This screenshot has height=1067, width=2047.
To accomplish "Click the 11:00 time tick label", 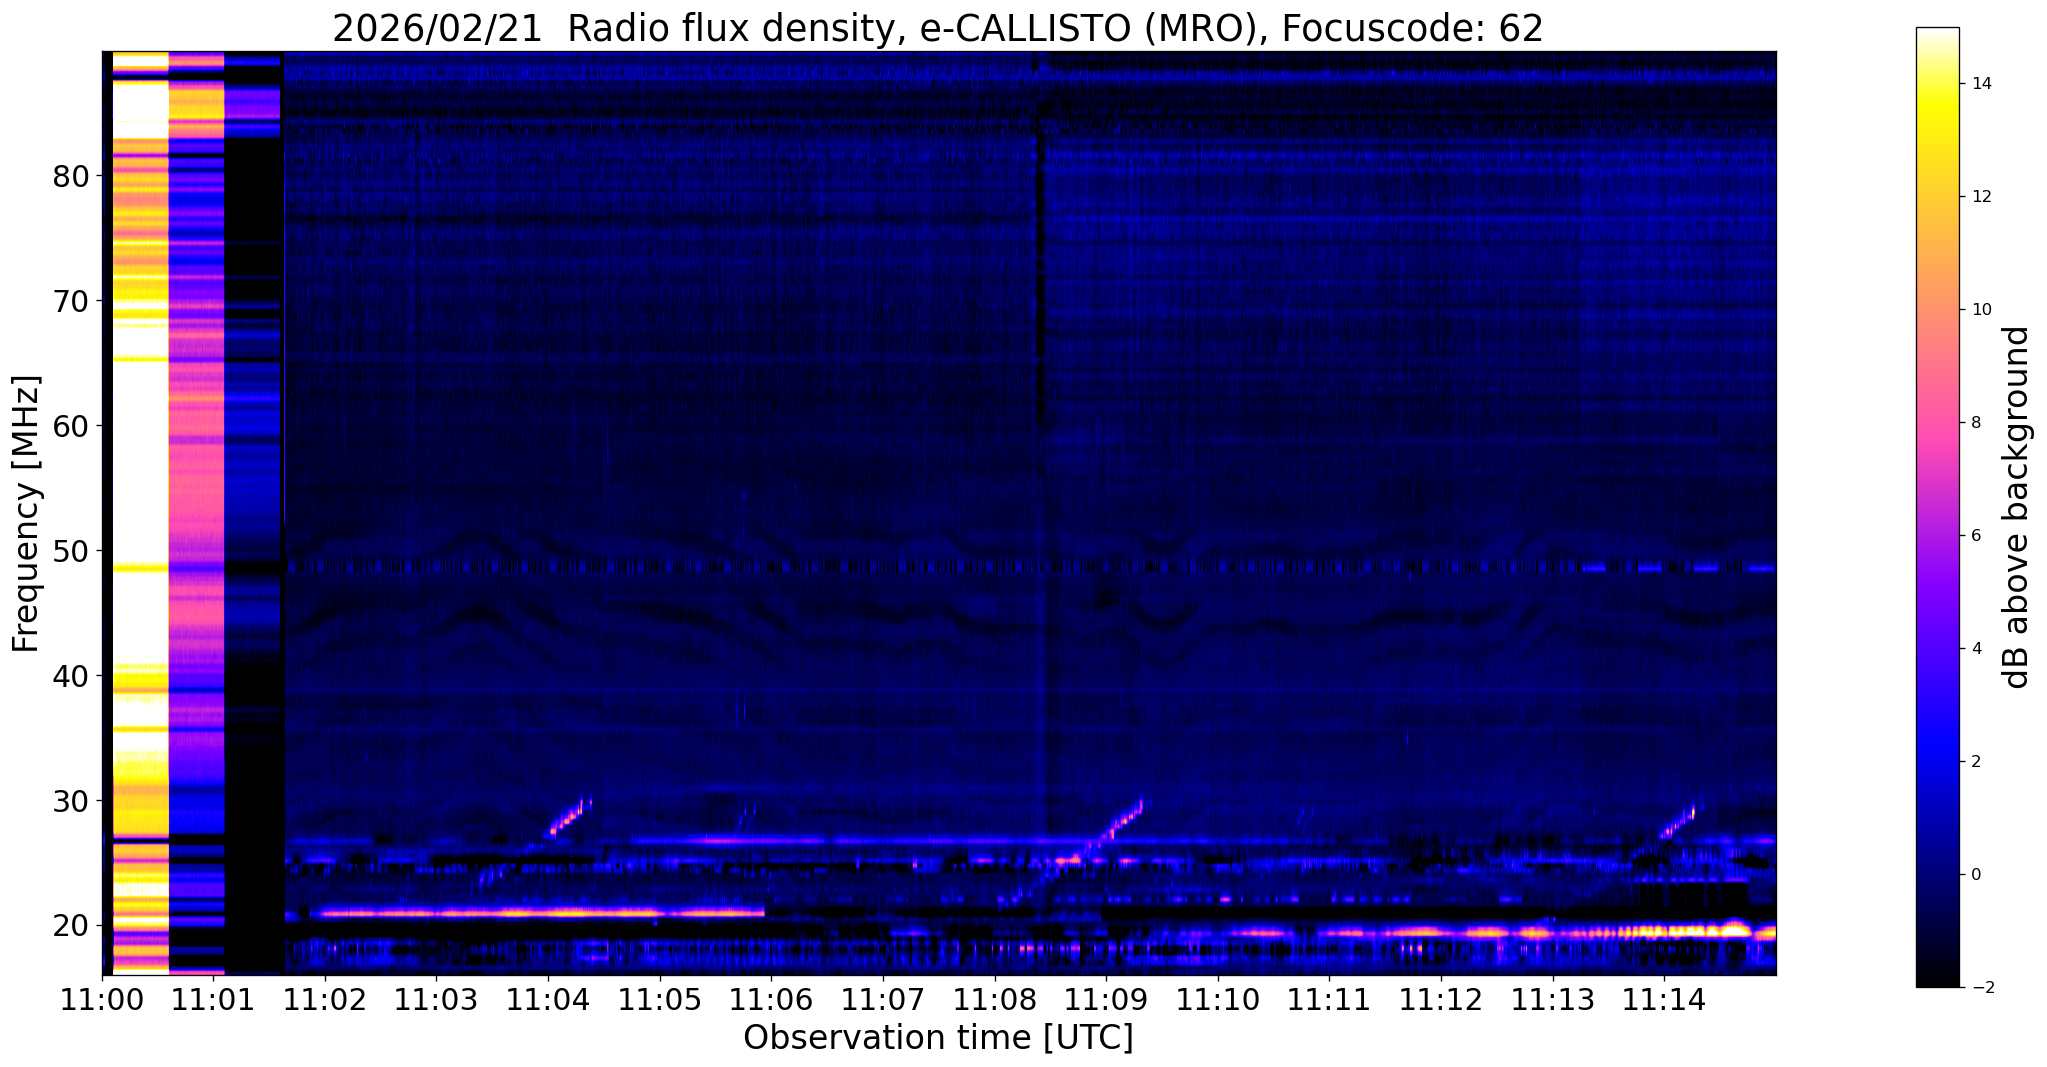I will coord(101,999).
